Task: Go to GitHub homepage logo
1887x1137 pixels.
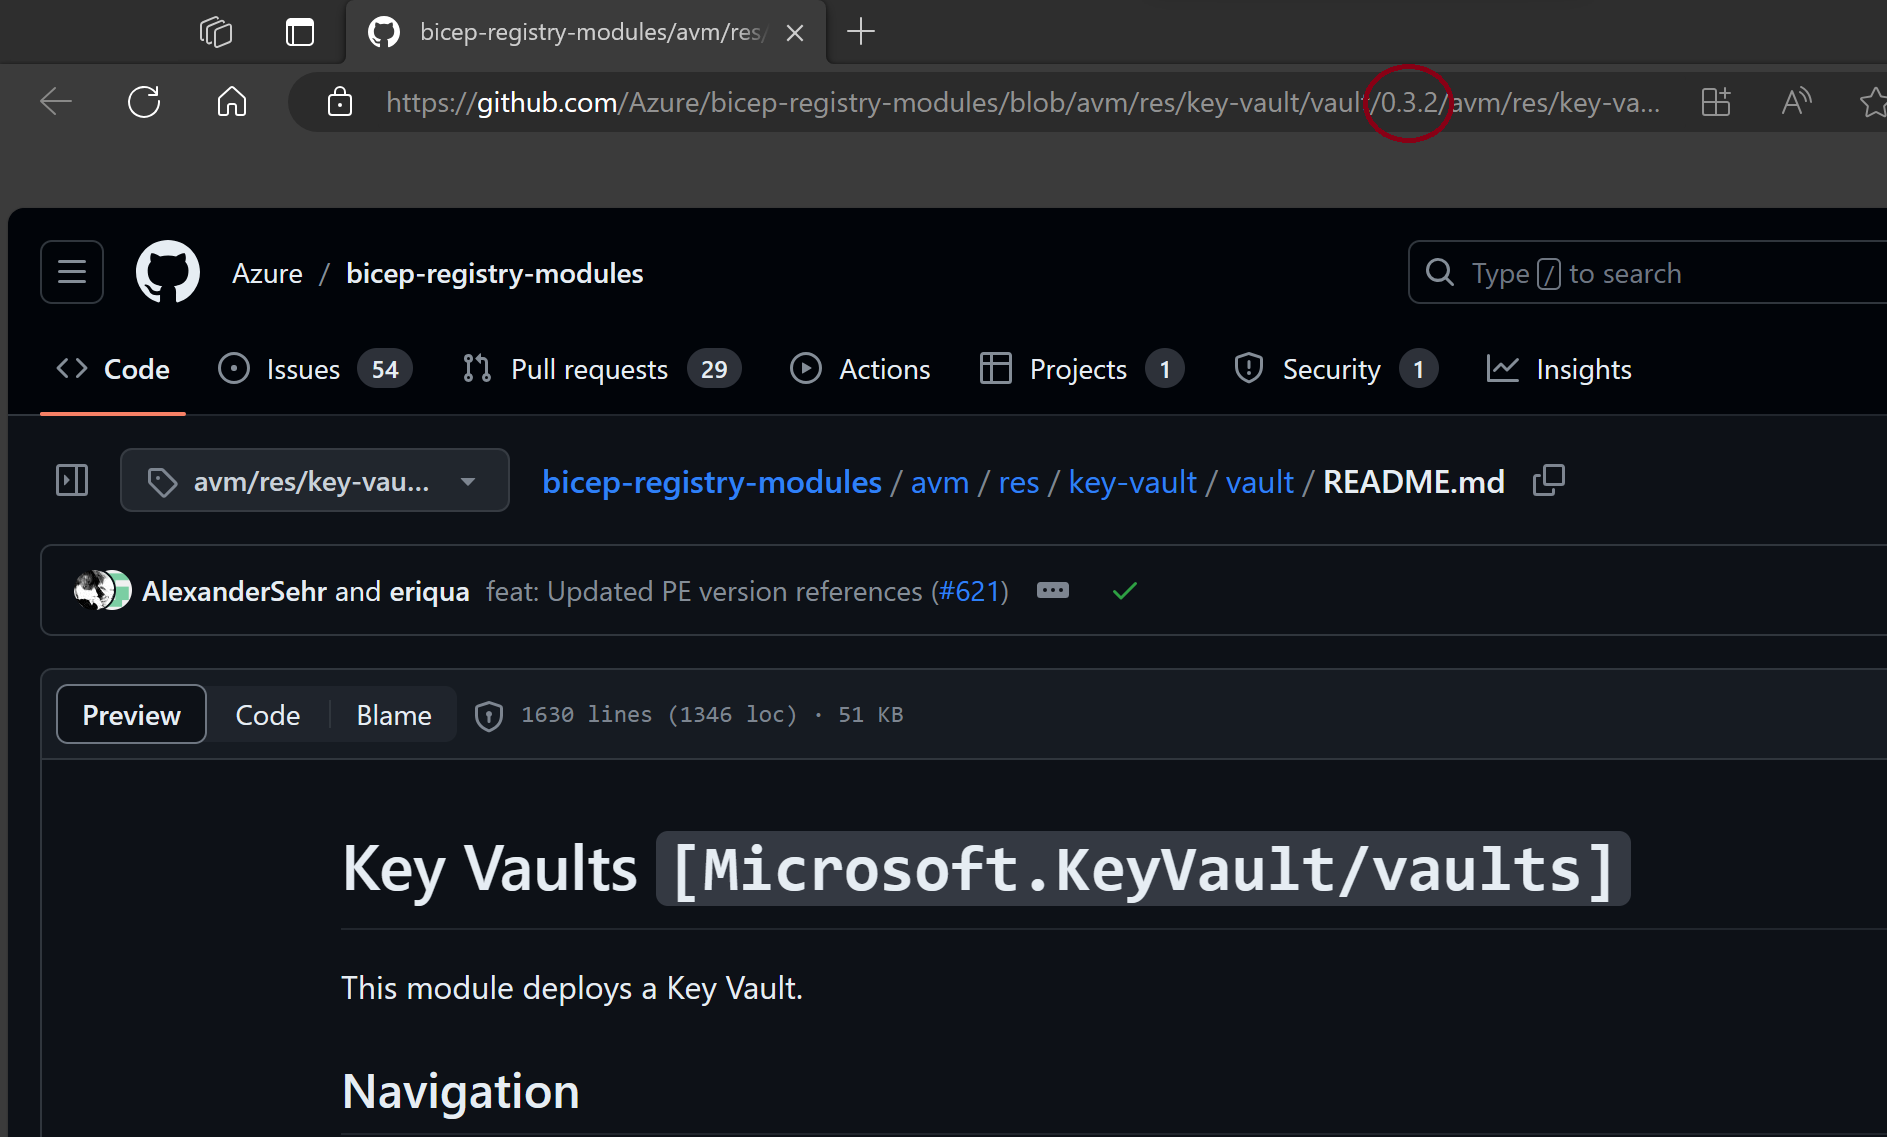Action: pos(167,272)
